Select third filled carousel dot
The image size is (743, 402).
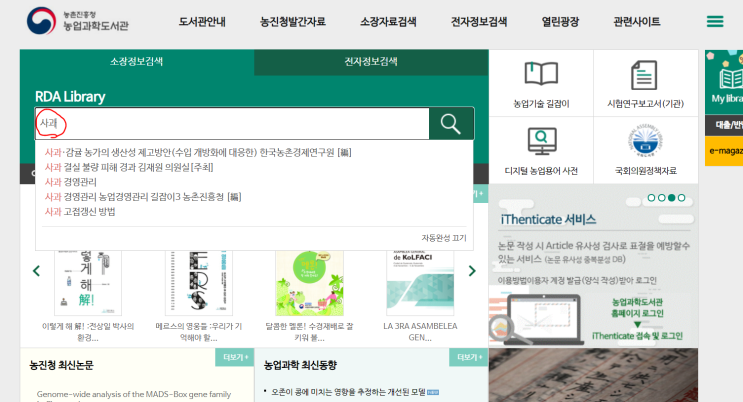point(671,198)
